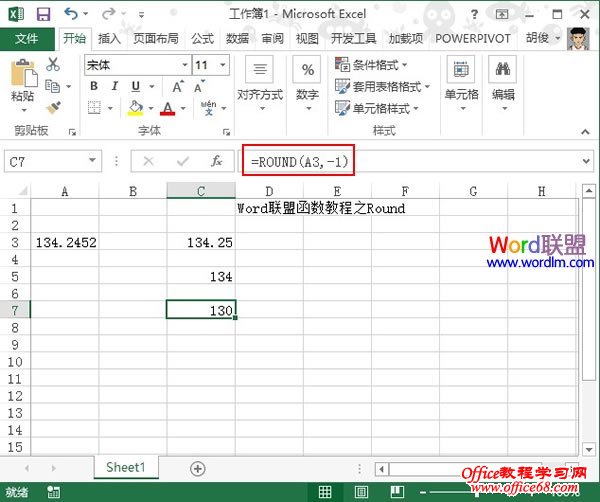Open the font name 宋体 dropdown
This screenshot has height=502, width=600.
click(185, 65)
